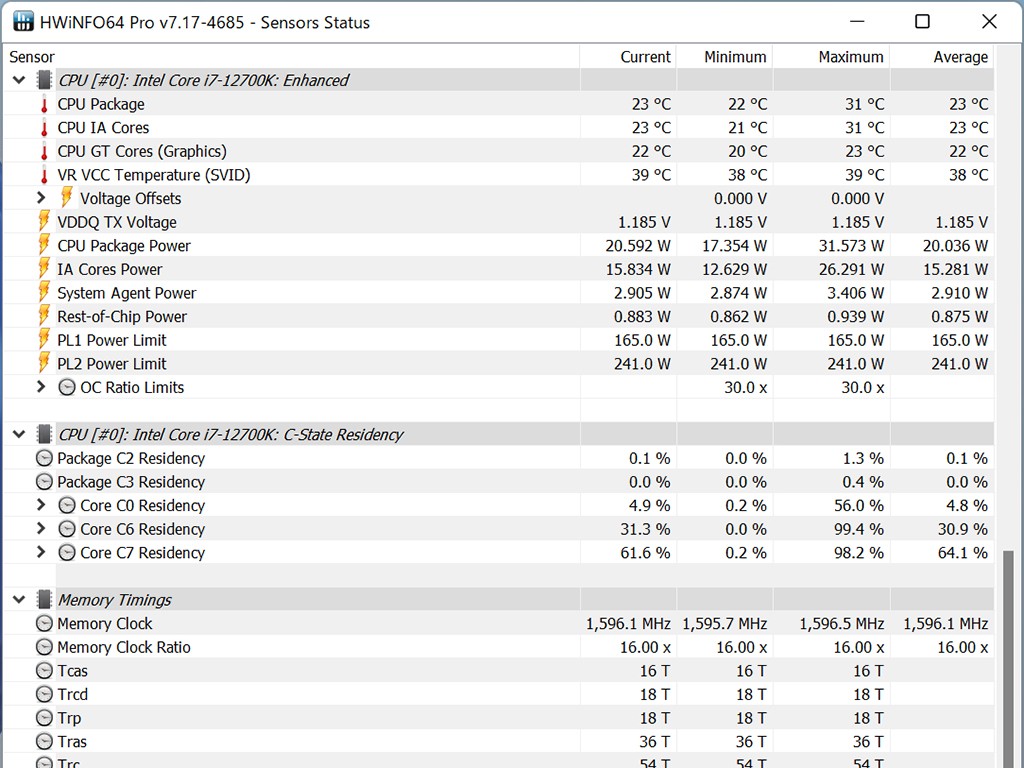Click the clock icon beside Tcas timing
The width and height of the screenshot is (1024, 768).
[x=44, y=671]
